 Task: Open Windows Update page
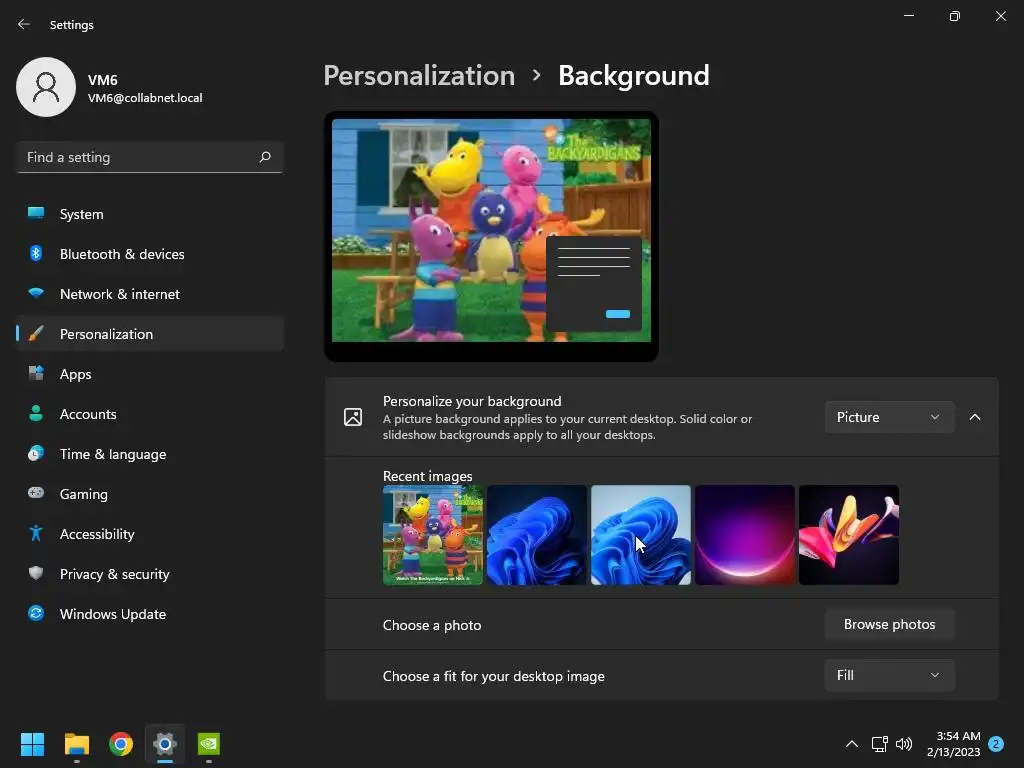150,614
